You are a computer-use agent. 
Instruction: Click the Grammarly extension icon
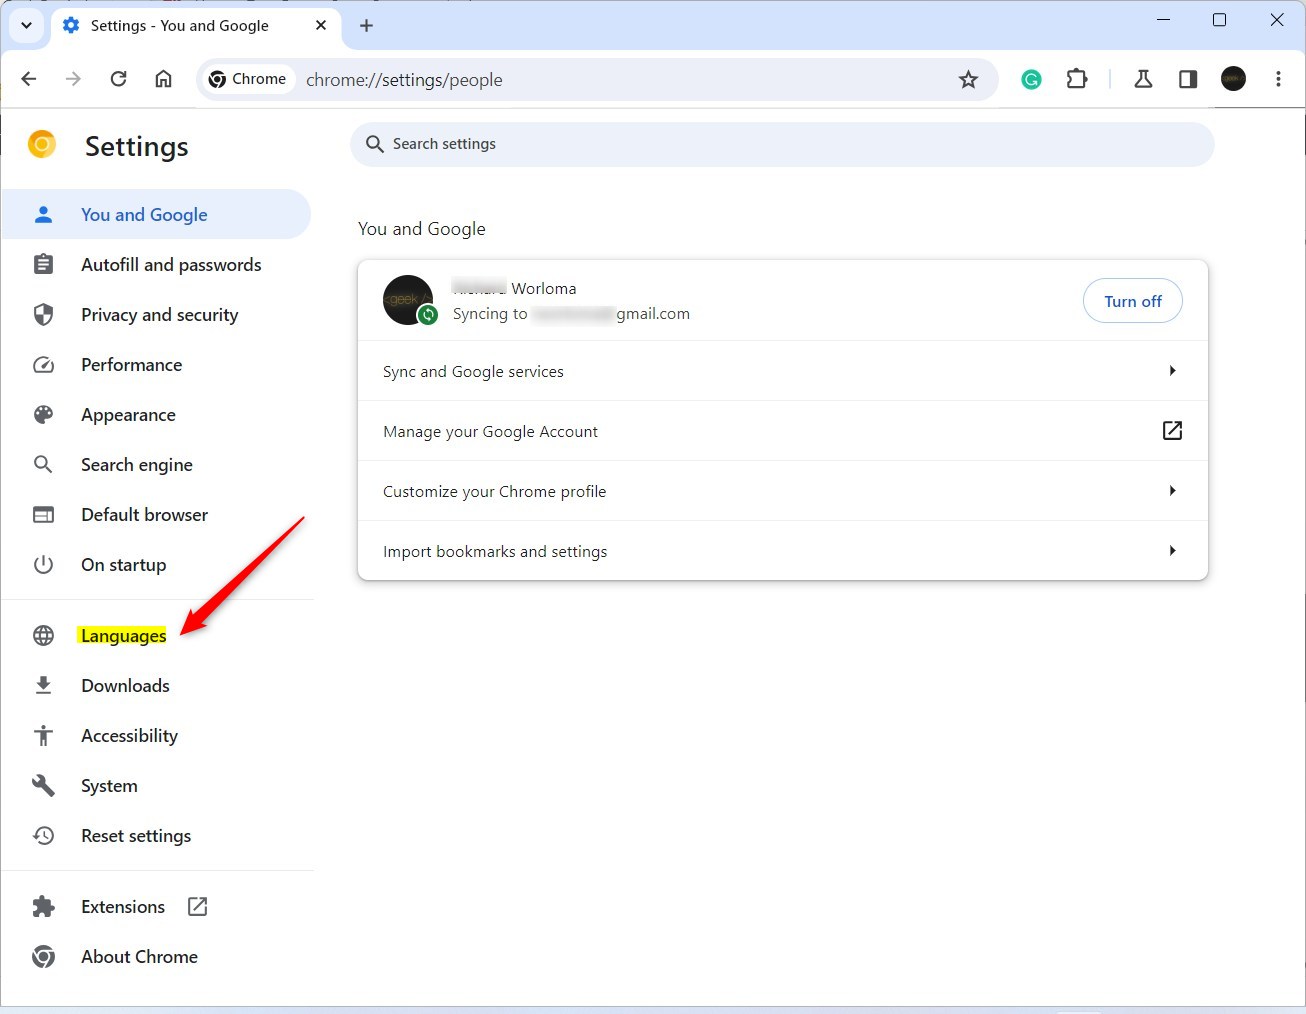(x=1031, y=78)
